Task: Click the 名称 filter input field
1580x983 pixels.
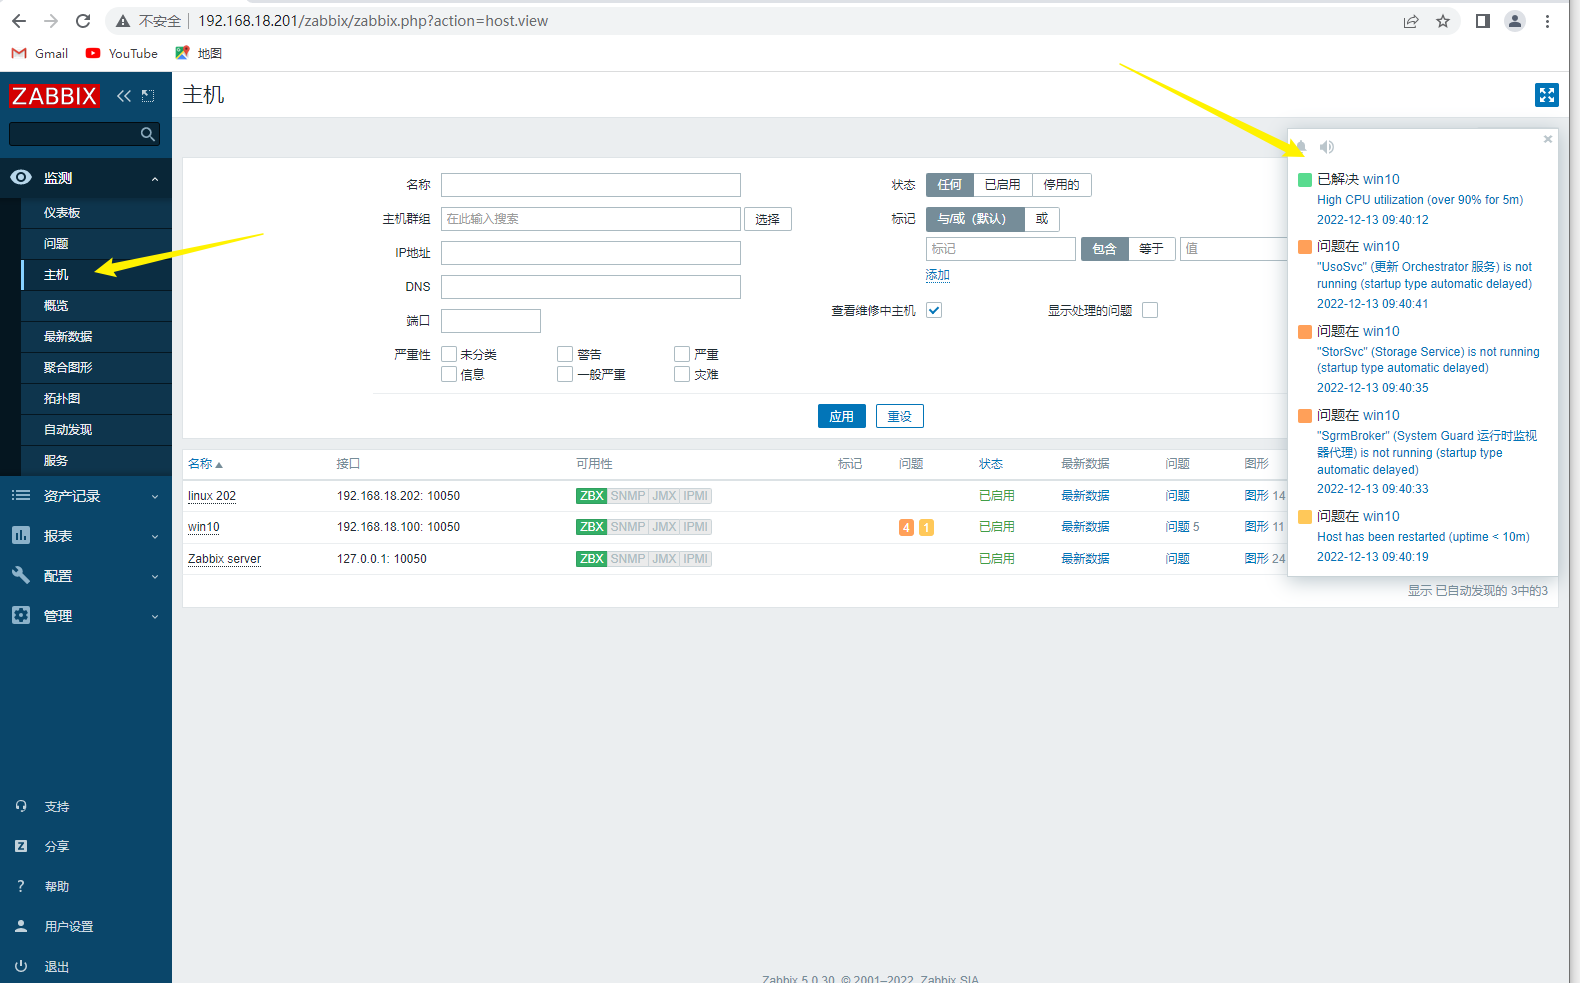Action: tap(590, 185)
